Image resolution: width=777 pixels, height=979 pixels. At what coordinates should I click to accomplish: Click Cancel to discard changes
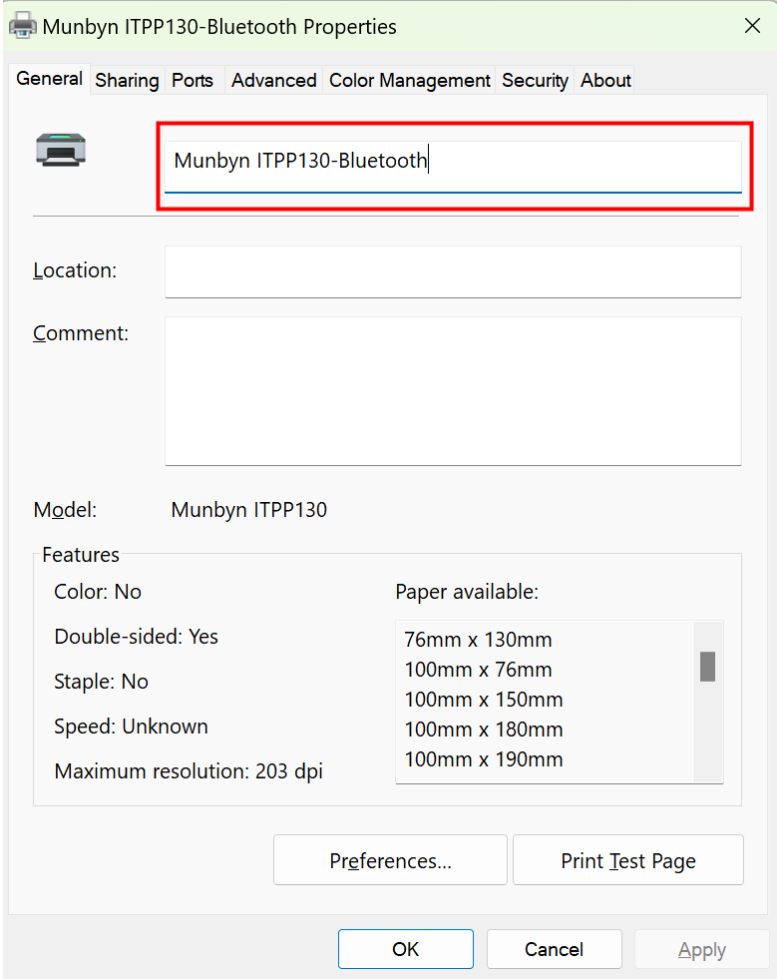[554, 949]
